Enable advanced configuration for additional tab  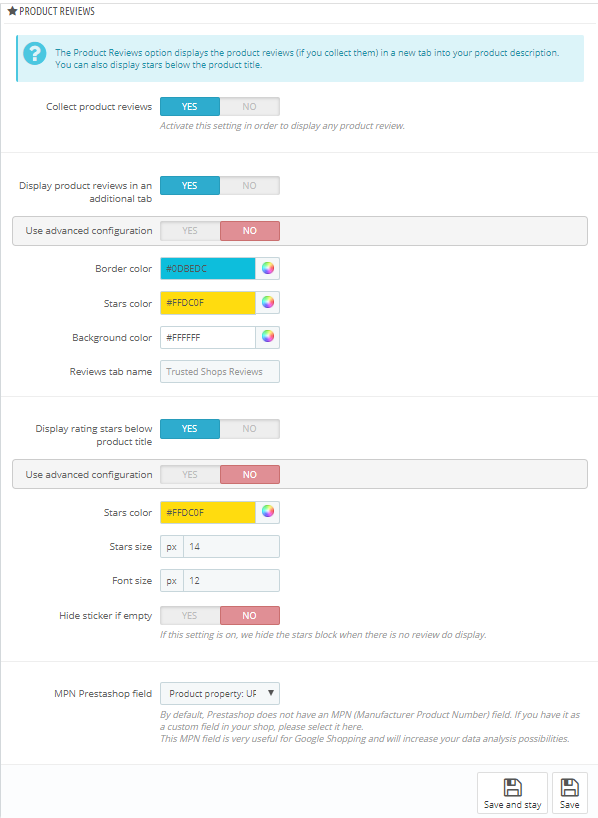pyautogui.click(x=190, y=231)
